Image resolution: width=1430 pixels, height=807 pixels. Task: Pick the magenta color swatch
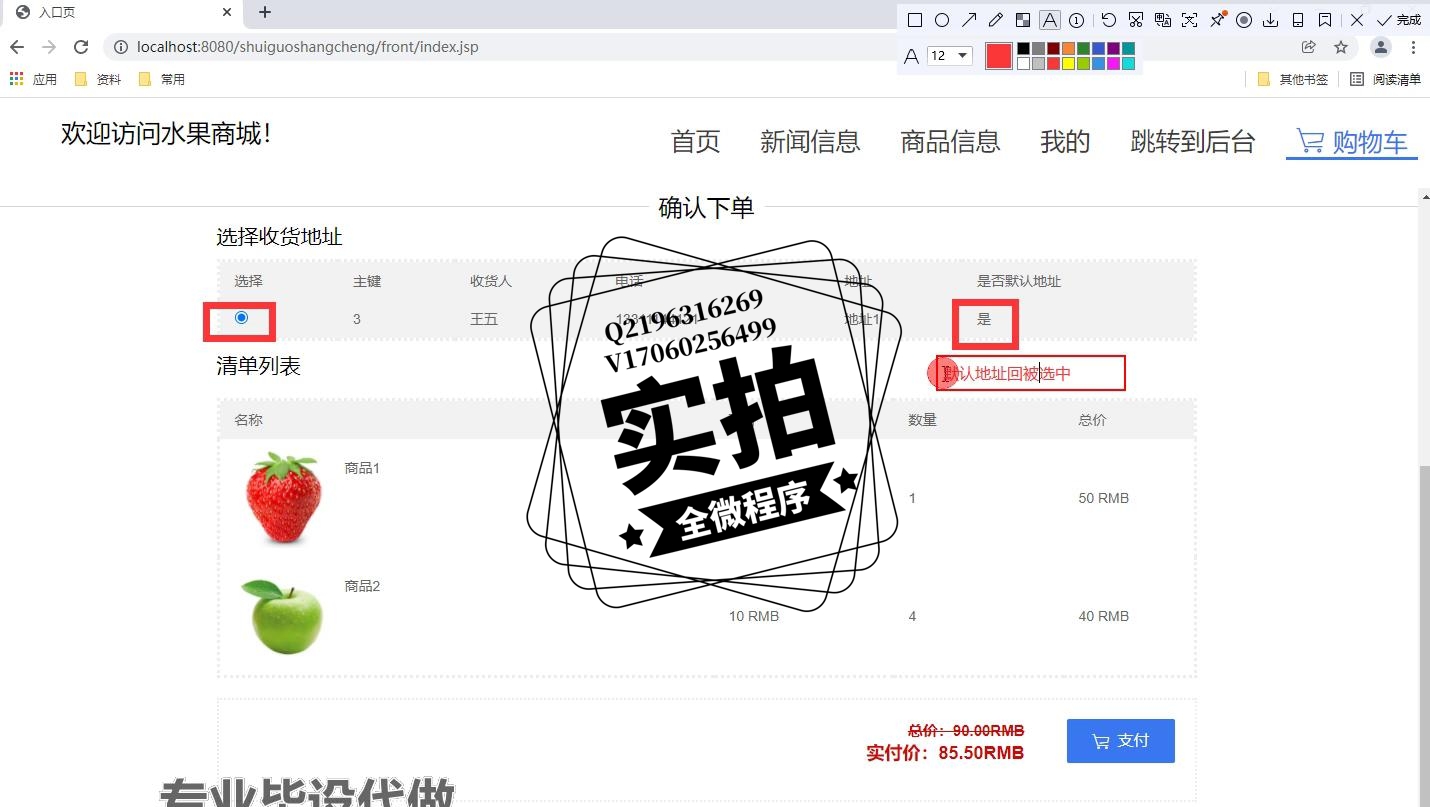(x=1113, y=63)
